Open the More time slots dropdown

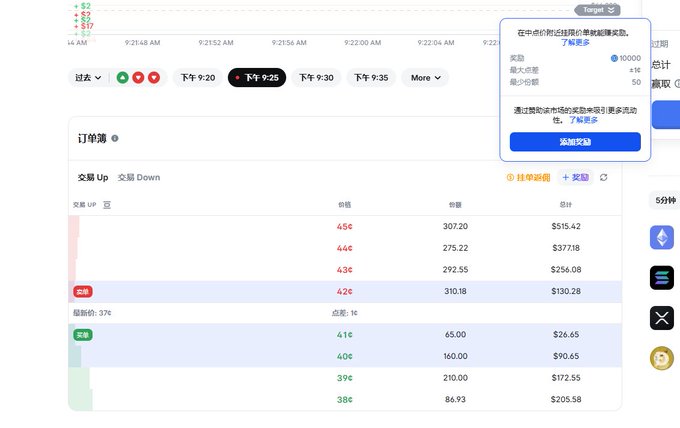point(425,78)
